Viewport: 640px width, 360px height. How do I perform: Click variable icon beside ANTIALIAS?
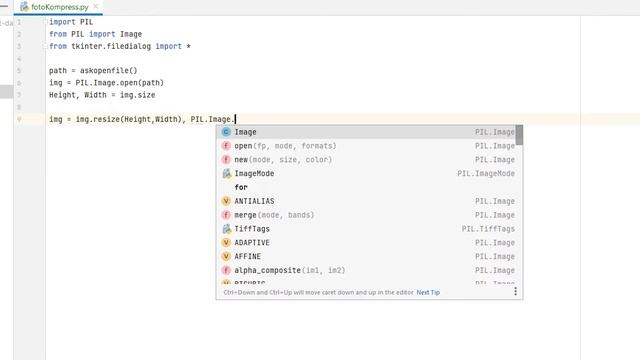click(x=226, y=201)
